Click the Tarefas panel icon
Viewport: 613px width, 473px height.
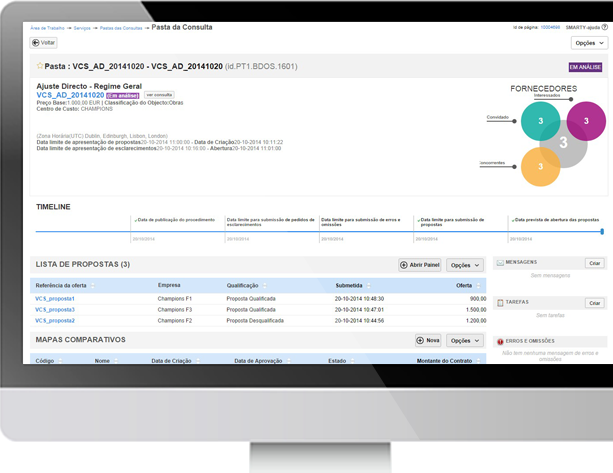[500, 302]
